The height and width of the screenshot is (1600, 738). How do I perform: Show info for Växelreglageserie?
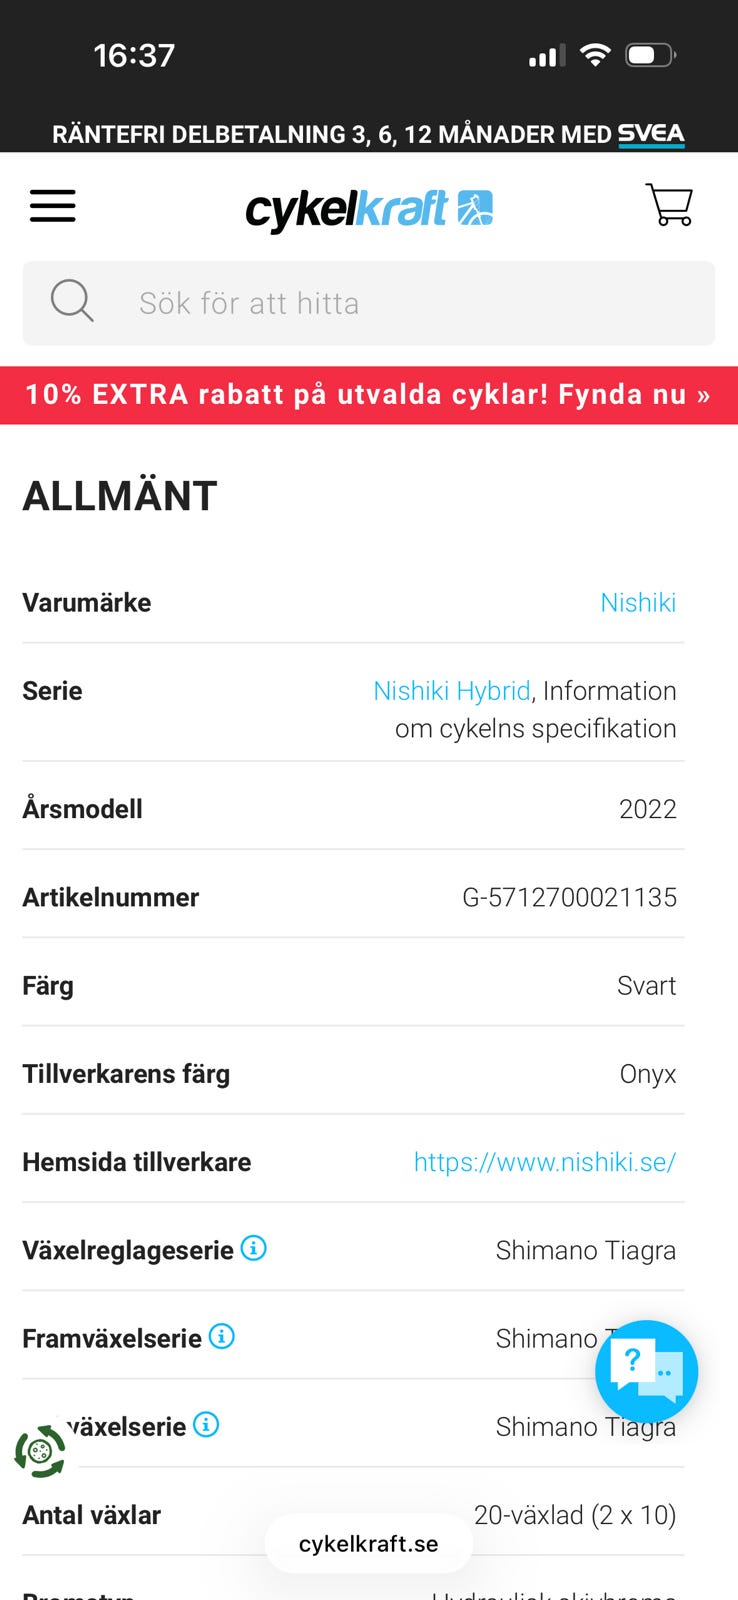(254, 1248)
